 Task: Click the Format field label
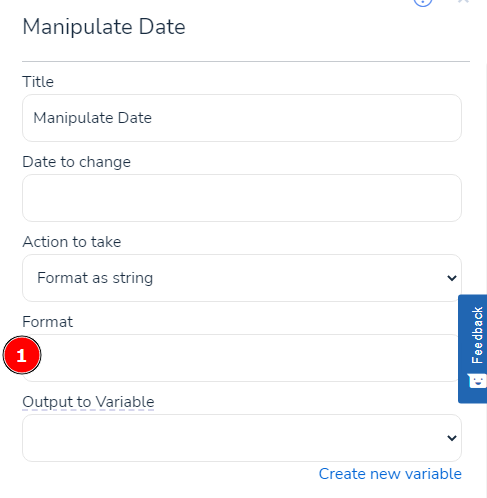pyautogui.click(x=47, y=322)
